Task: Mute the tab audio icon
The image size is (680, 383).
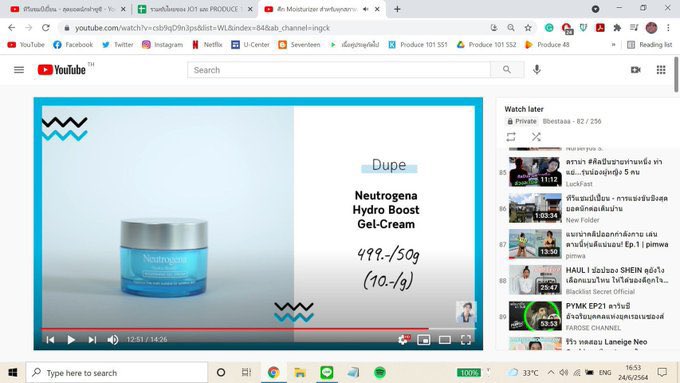Action: [x=366, y=9]
